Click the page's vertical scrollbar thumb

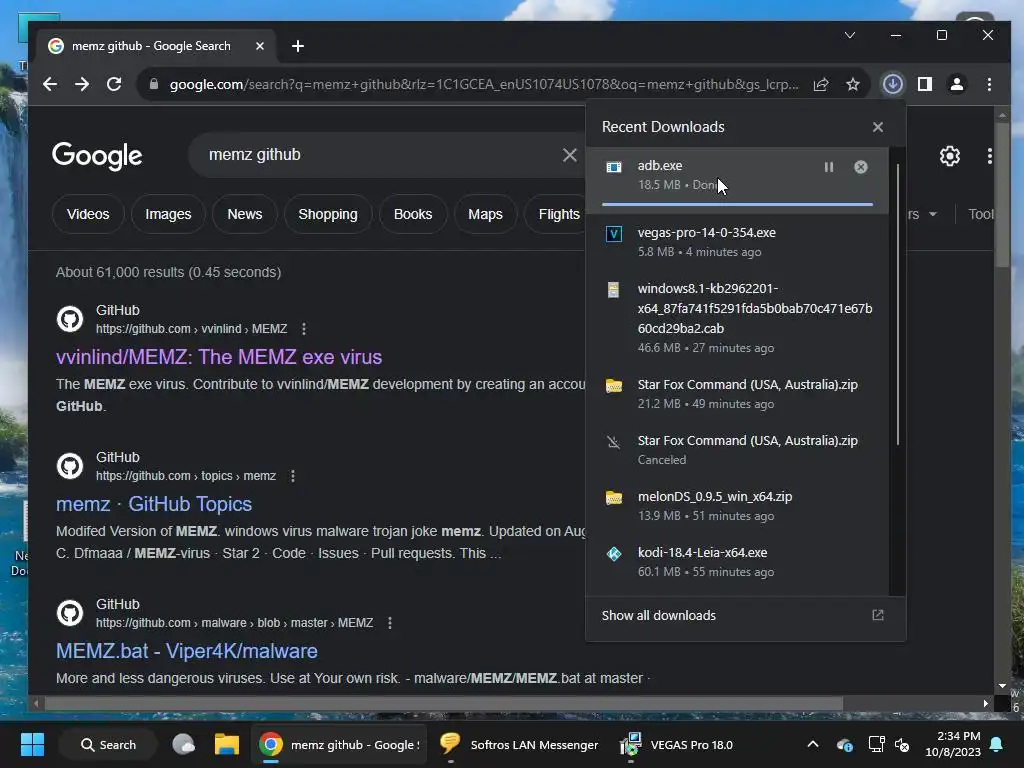click(1002, 195)
